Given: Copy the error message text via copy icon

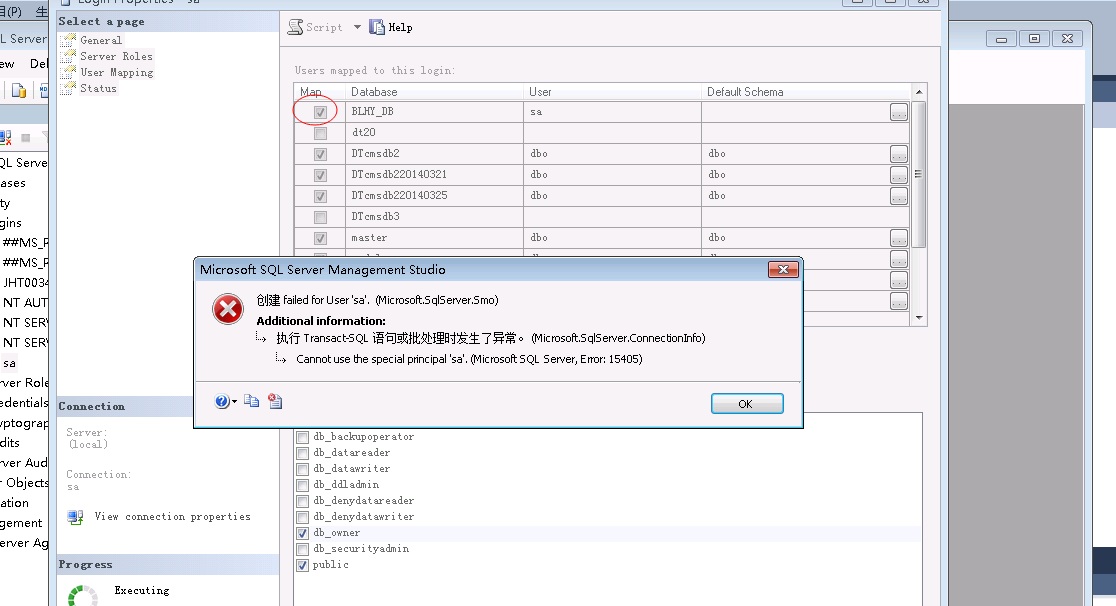Looking at the screenshot, I should [252, 401].
